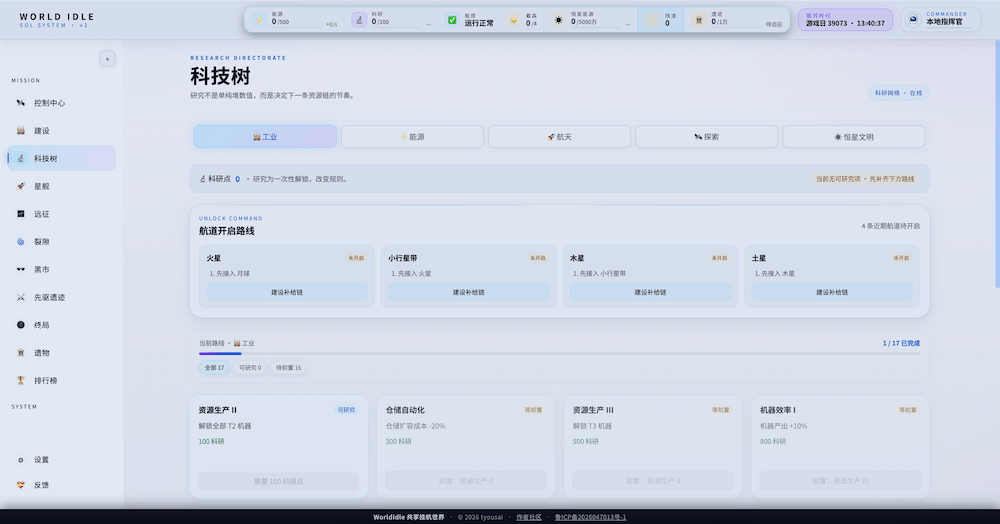Switch to the 工业 tab
This screenshot has width=1000, height=524.
[265, 136]
